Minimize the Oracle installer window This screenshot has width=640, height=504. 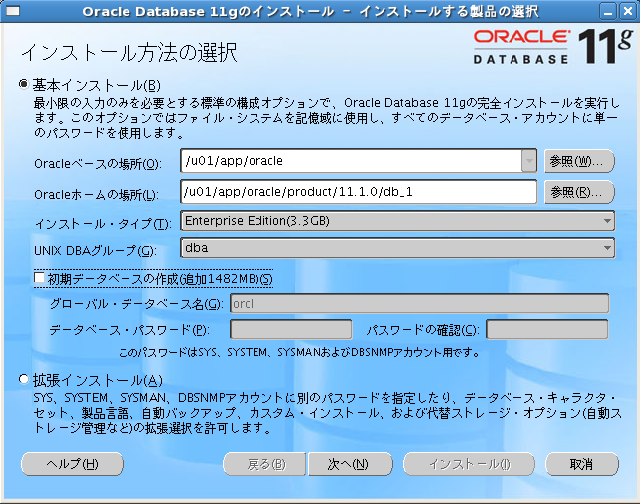click(x=607, y=11)
